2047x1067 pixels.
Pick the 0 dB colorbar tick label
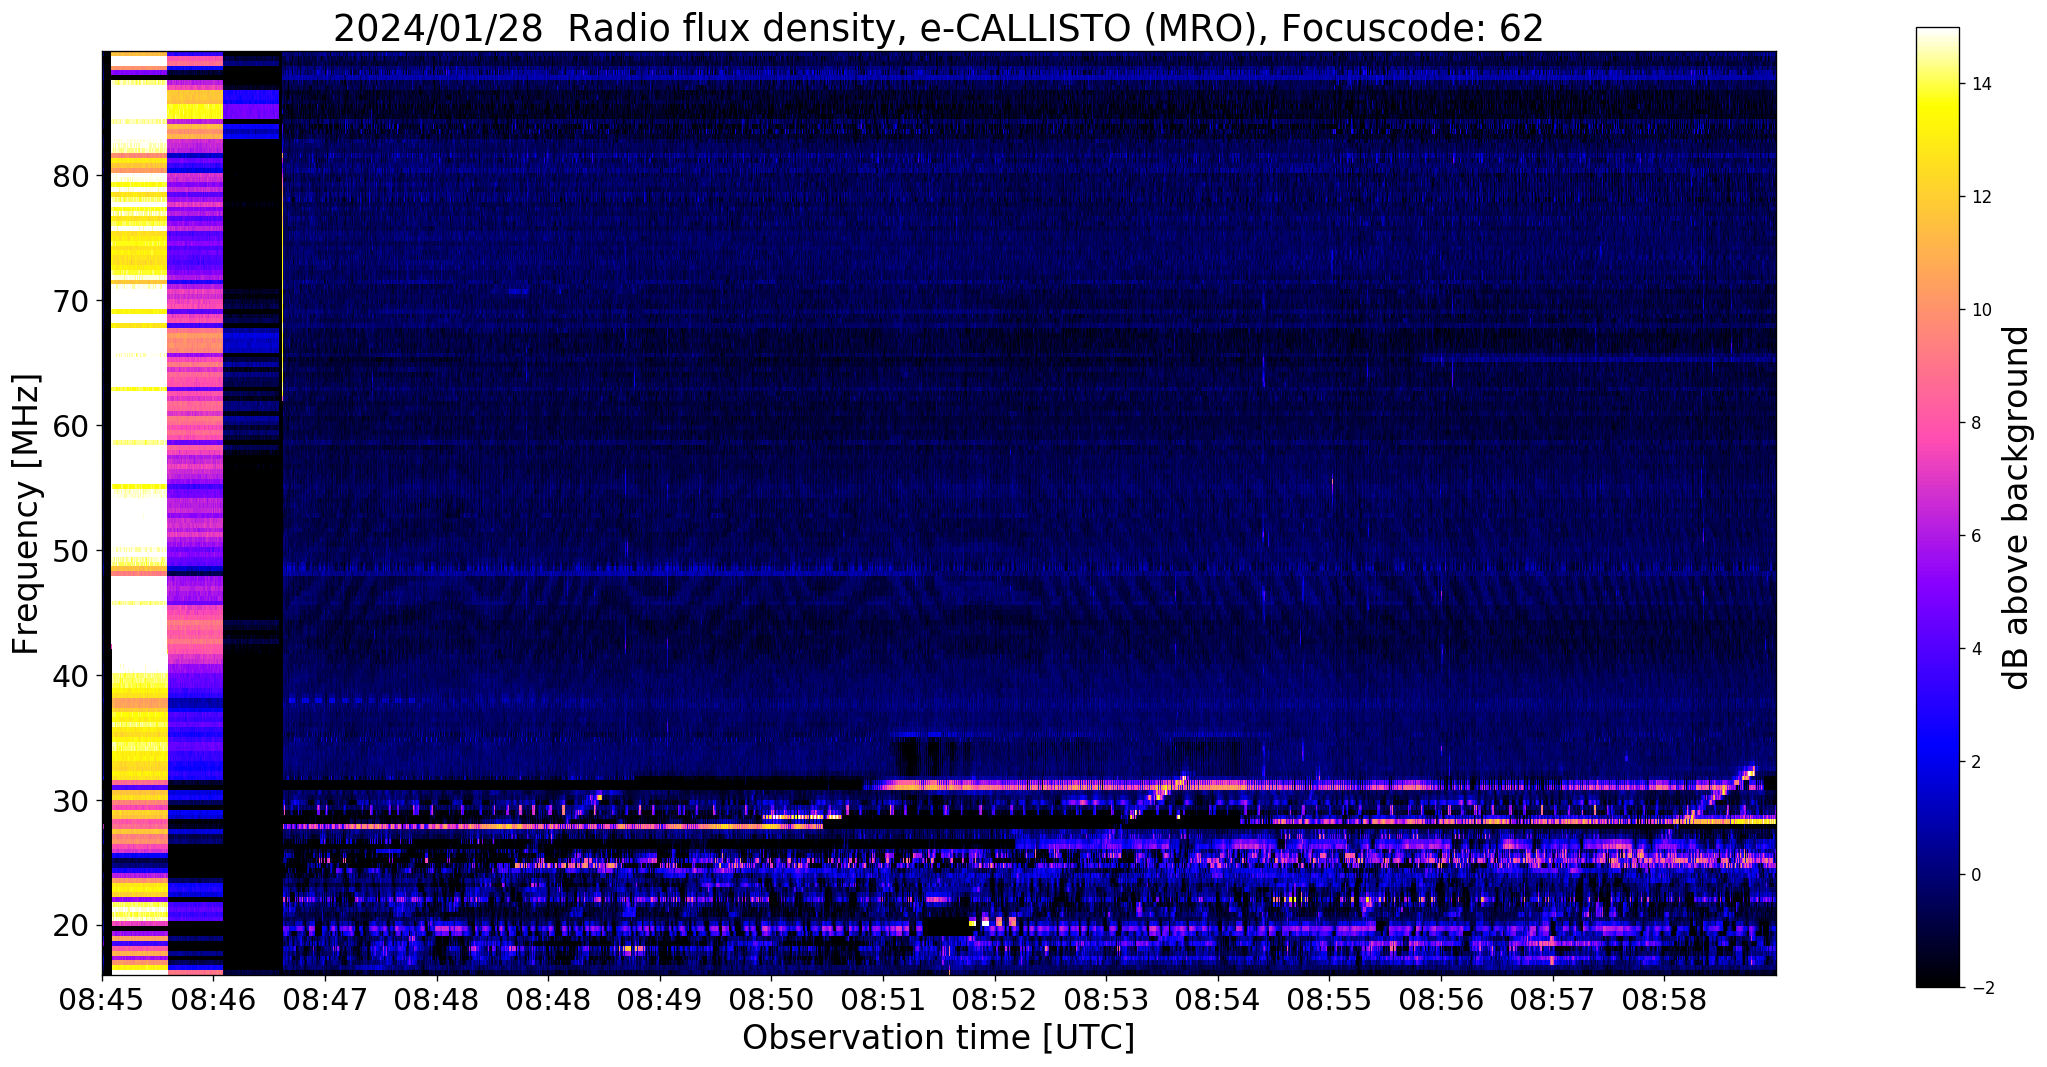[x=1975, y=875]
